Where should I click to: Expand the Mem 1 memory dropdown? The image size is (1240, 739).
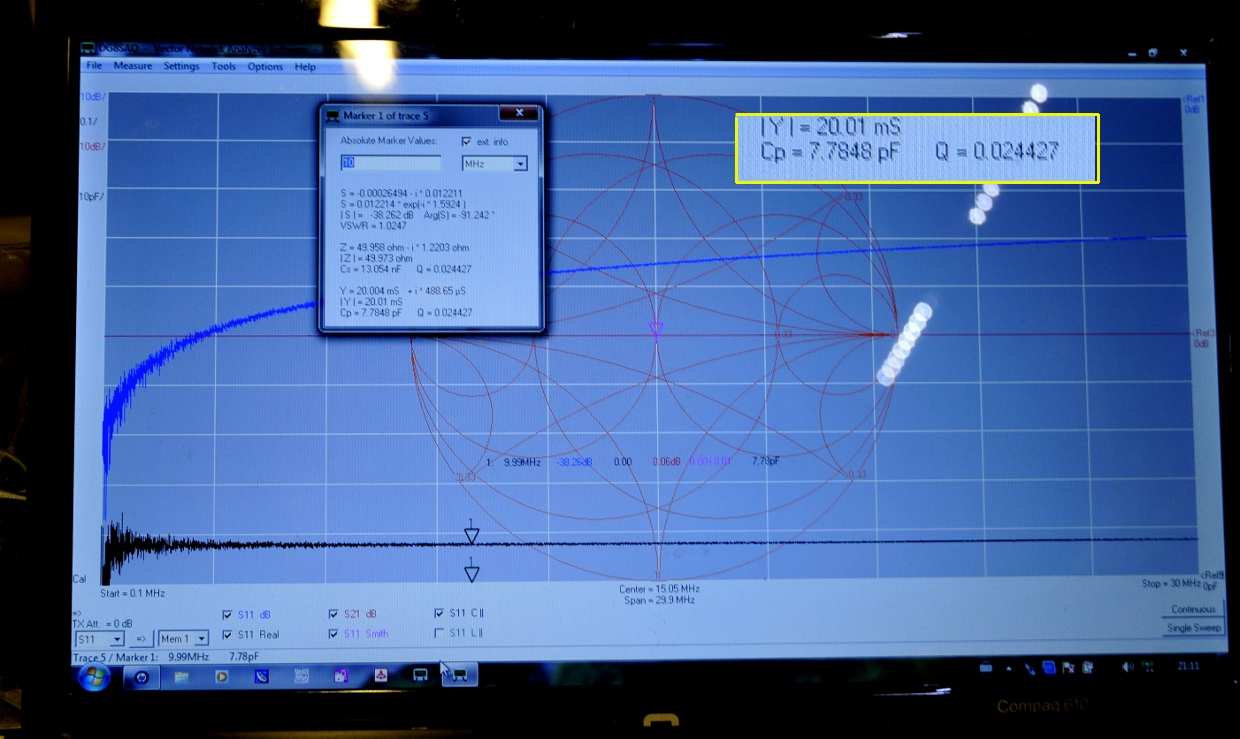pos(201,639)
